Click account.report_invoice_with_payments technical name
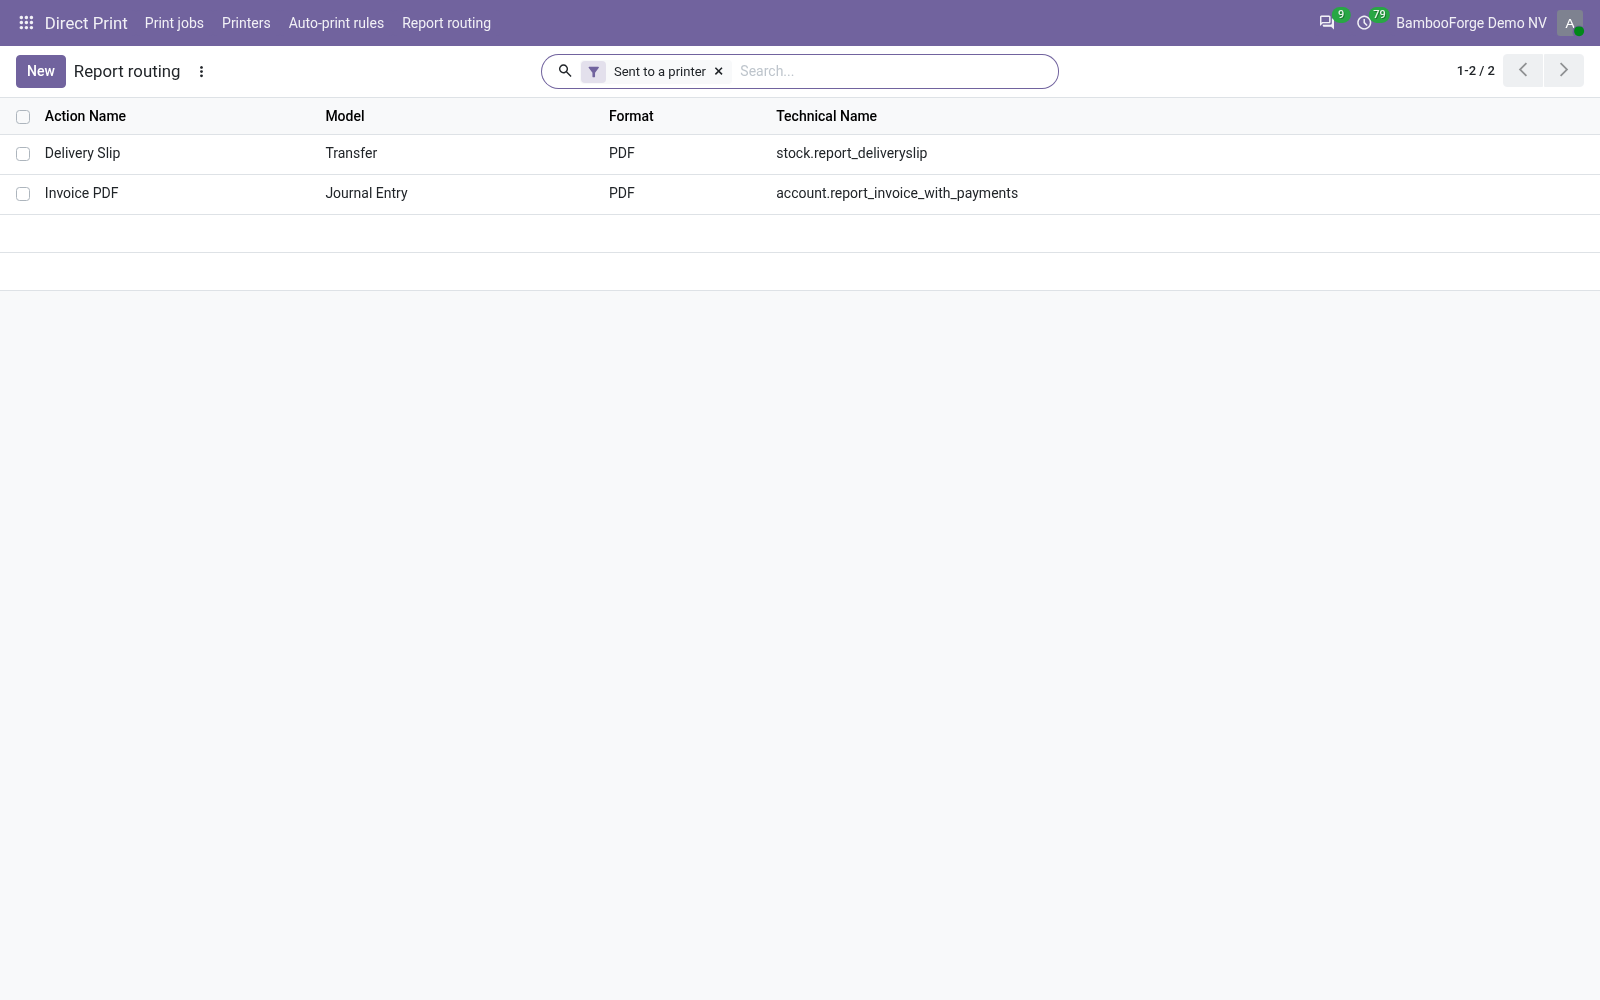This screenshot has height=1000, width=1600. [x=897, y=193]
